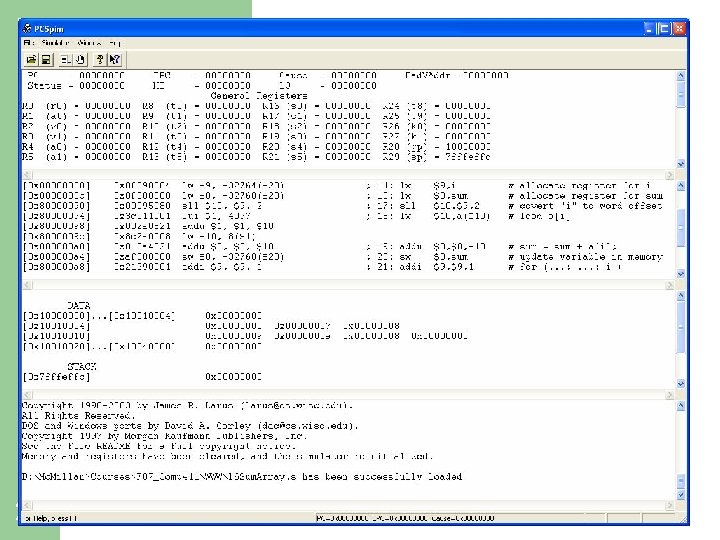Open the Simulator menu

click(x=55, y=43)
